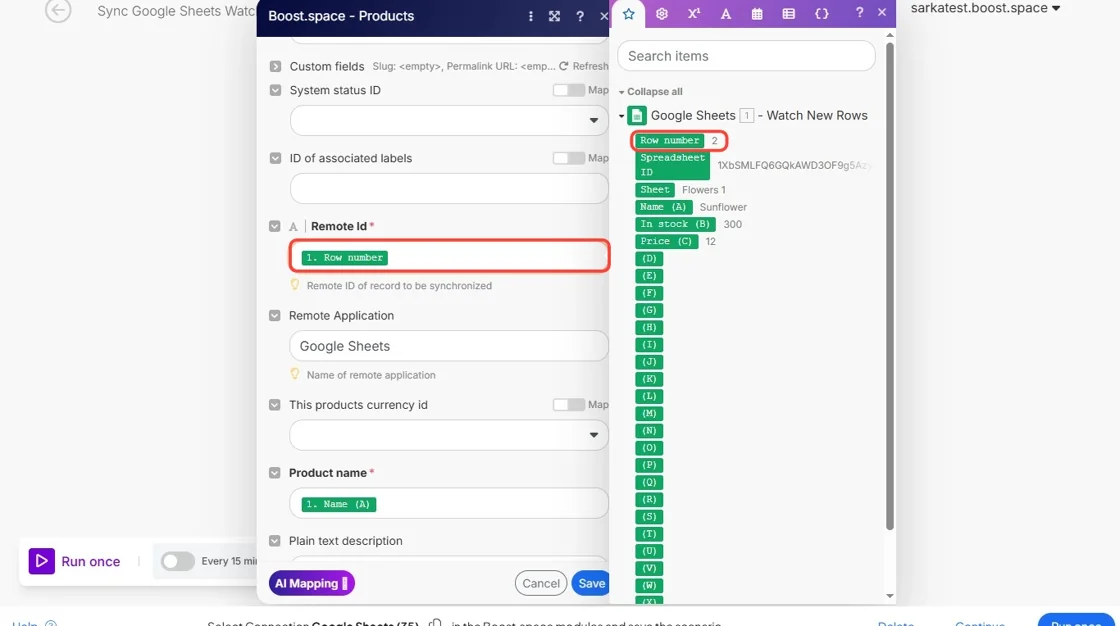This screenshot has height=626, width=1120.
Task: Open the System status ID dropdown
Action: pyautogui.click(x=449, y=120)
